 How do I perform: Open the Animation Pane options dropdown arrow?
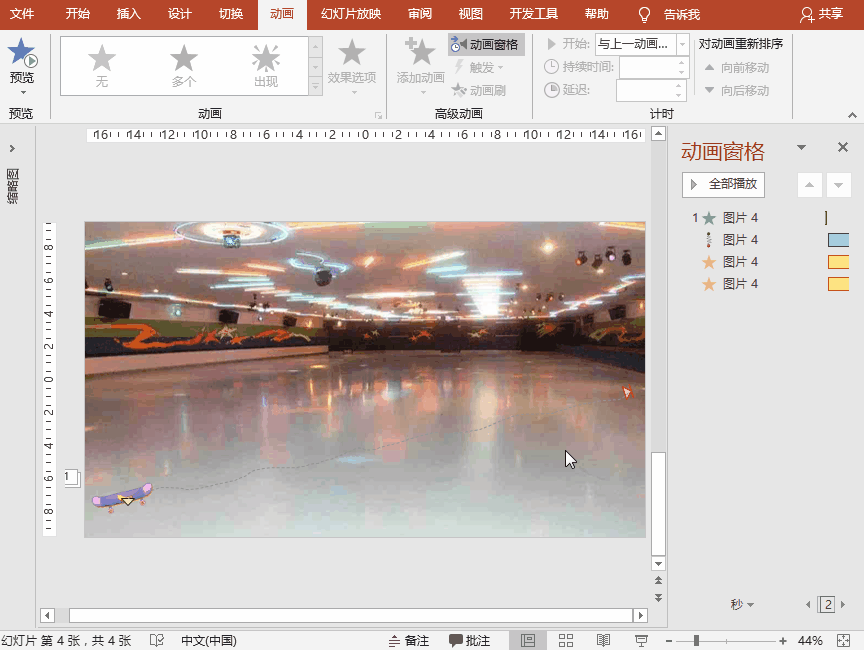coord(802,148)
